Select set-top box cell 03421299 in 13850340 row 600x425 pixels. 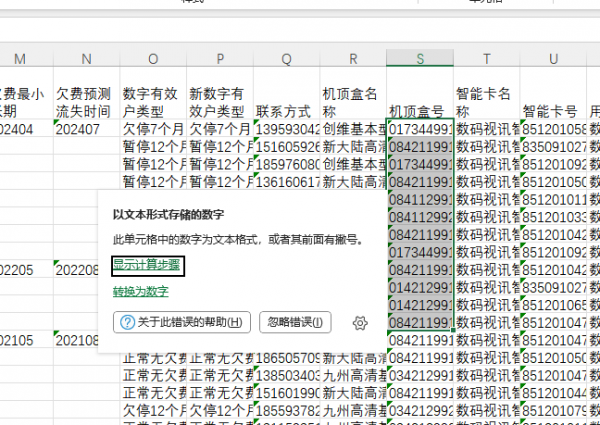click(420, 375)
